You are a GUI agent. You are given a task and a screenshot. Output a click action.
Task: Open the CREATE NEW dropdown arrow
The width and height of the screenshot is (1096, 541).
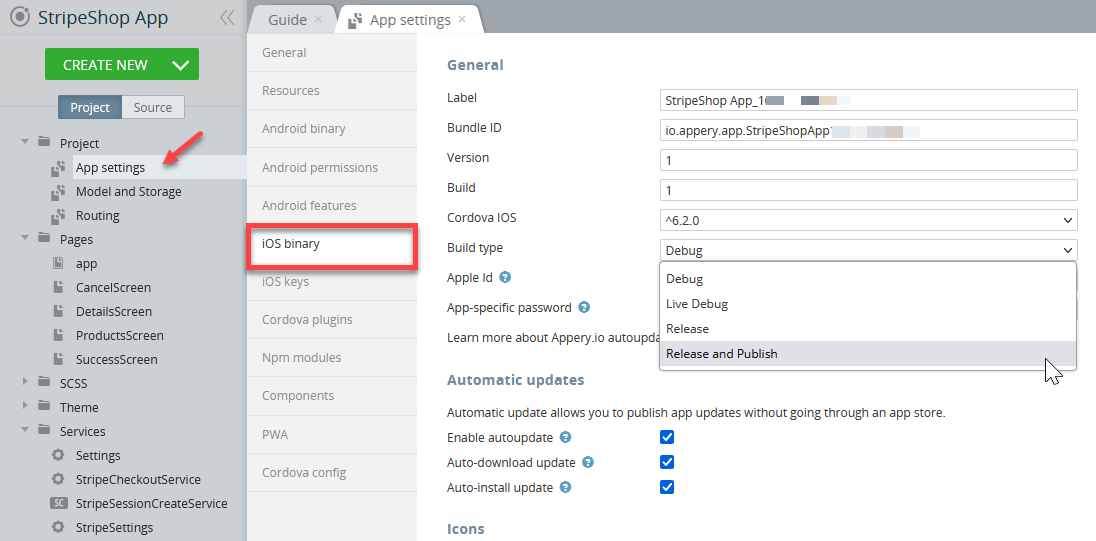[x=180, y=65]
